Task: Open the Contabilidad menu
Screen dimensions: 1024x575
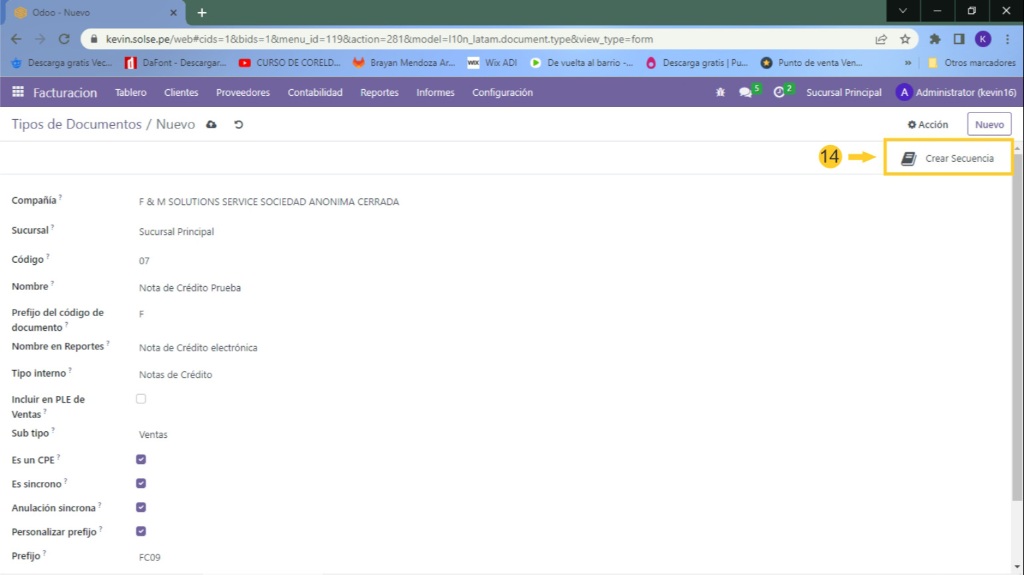Action: (315, 93)
